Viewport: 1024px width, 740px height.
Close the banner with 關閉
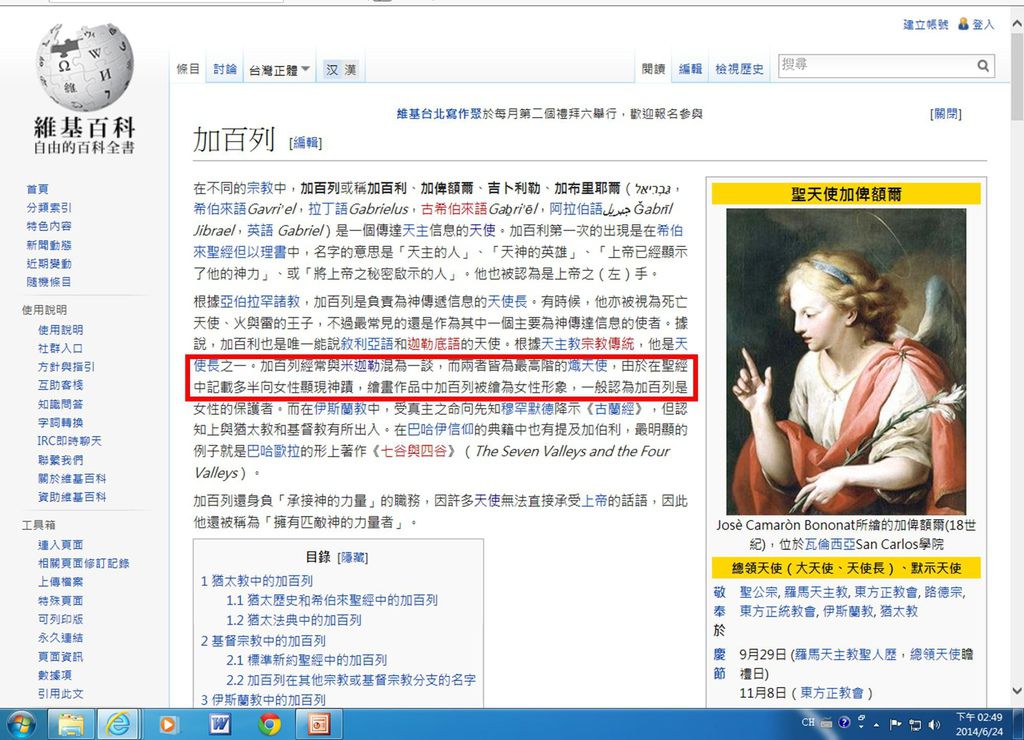tap(946, 114)
